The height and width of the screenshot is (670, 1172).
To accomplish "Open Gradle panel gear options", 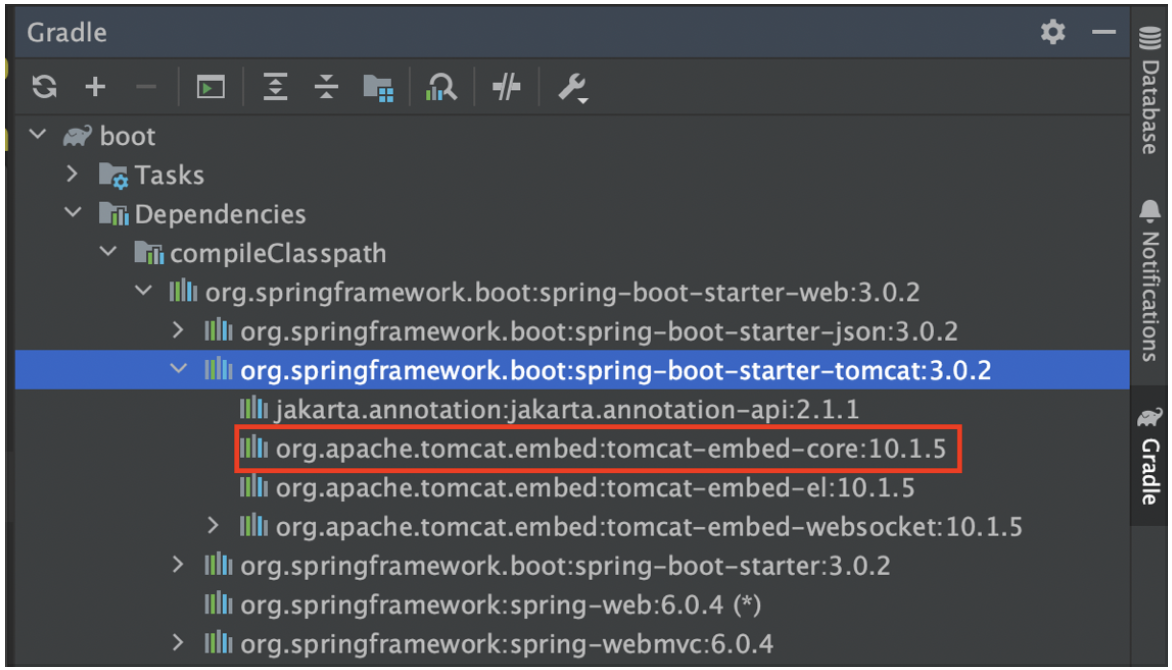I will (1053, 32).
